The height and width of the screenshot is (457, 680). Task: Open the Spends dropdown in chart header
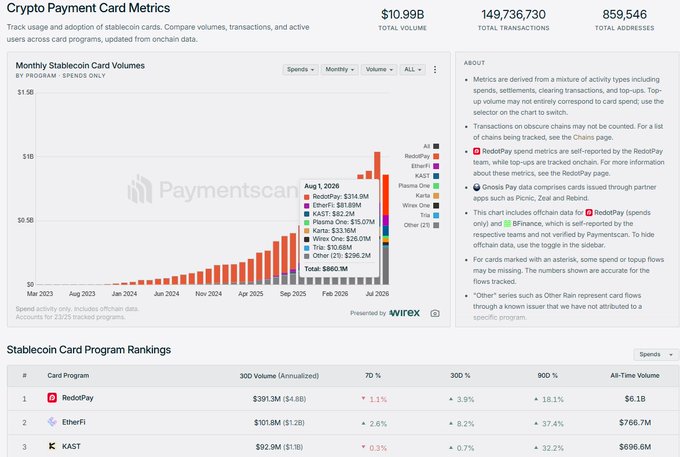tap(300, 69)
